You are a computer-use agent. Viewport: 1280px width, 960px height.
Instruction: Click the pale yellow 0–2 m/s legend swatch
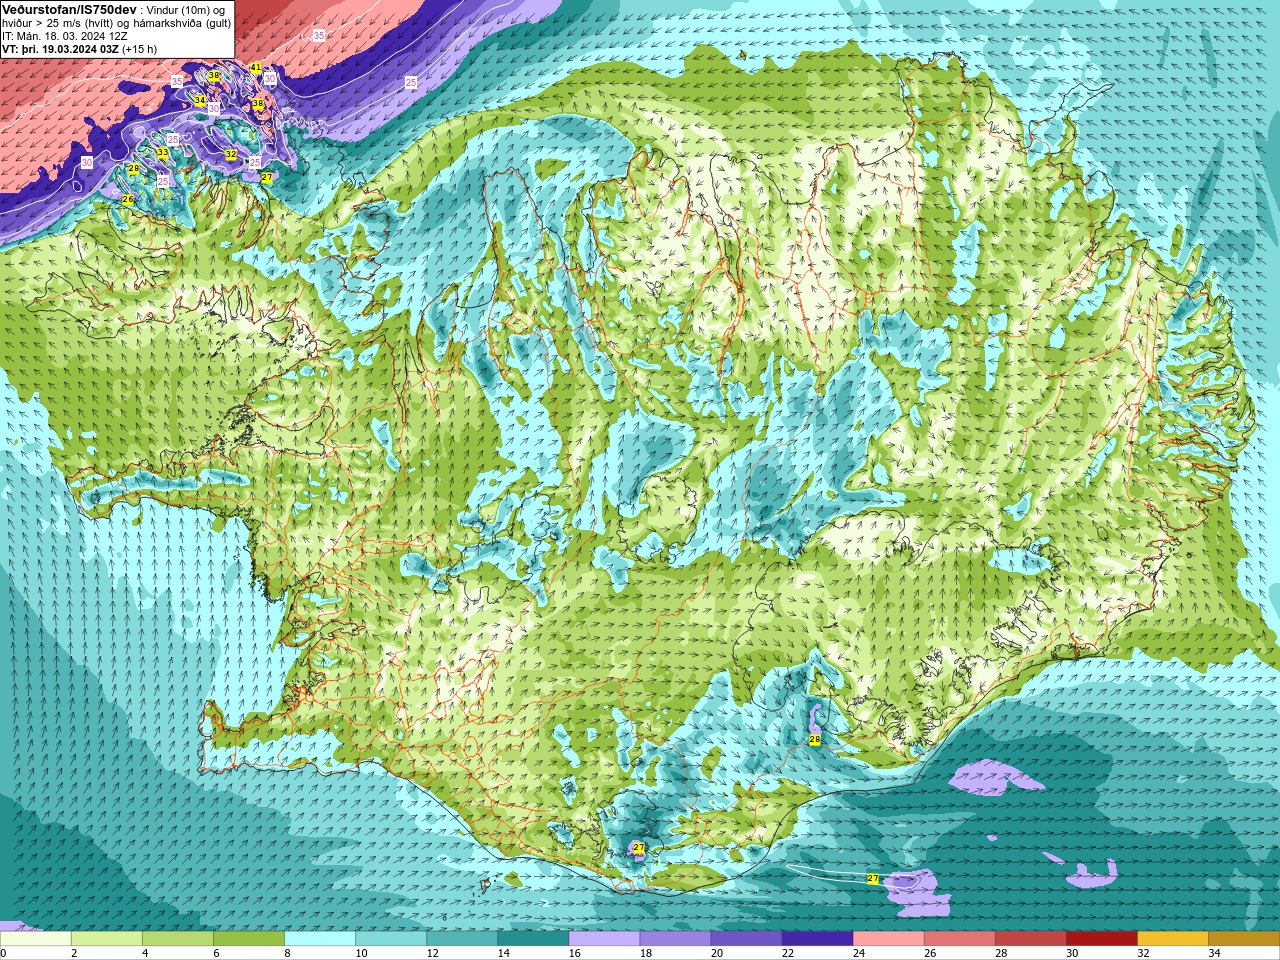[36, 939]
